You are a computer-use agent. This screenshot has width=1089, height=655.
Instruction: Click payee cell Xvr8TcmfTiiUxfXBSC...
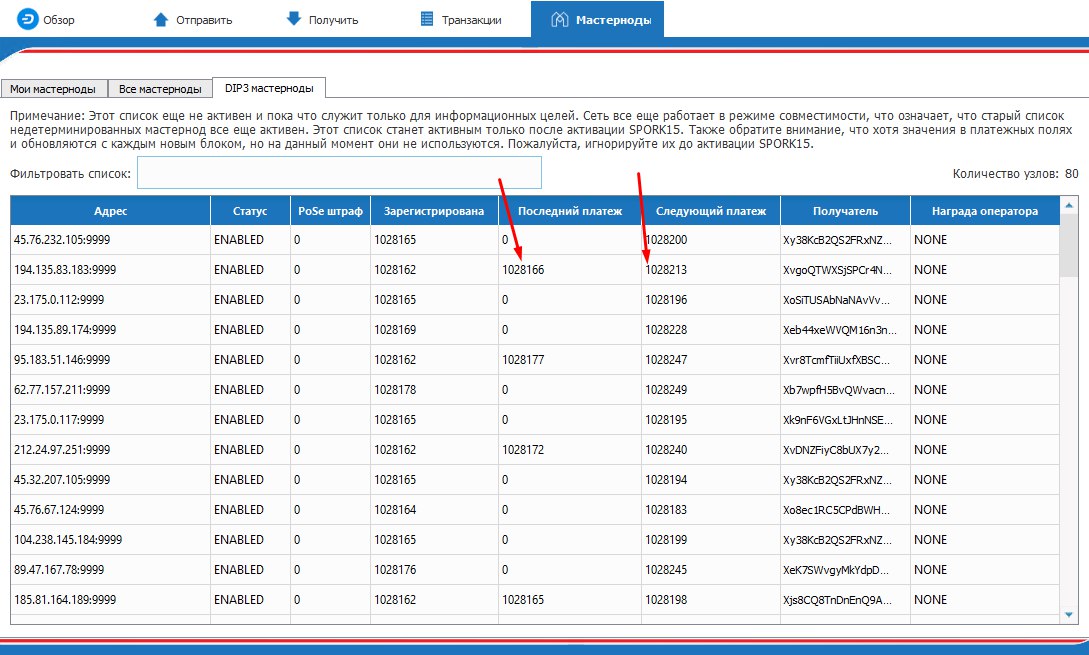(x=836, y=359)
